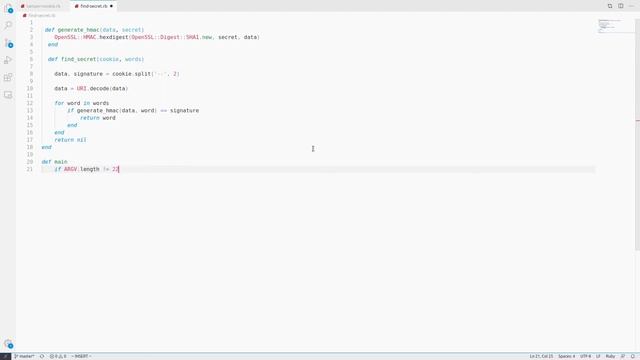The image size is (640, 360).
Task: Open errors and warnings count in status bar
Action: click(x=58, y=356)
